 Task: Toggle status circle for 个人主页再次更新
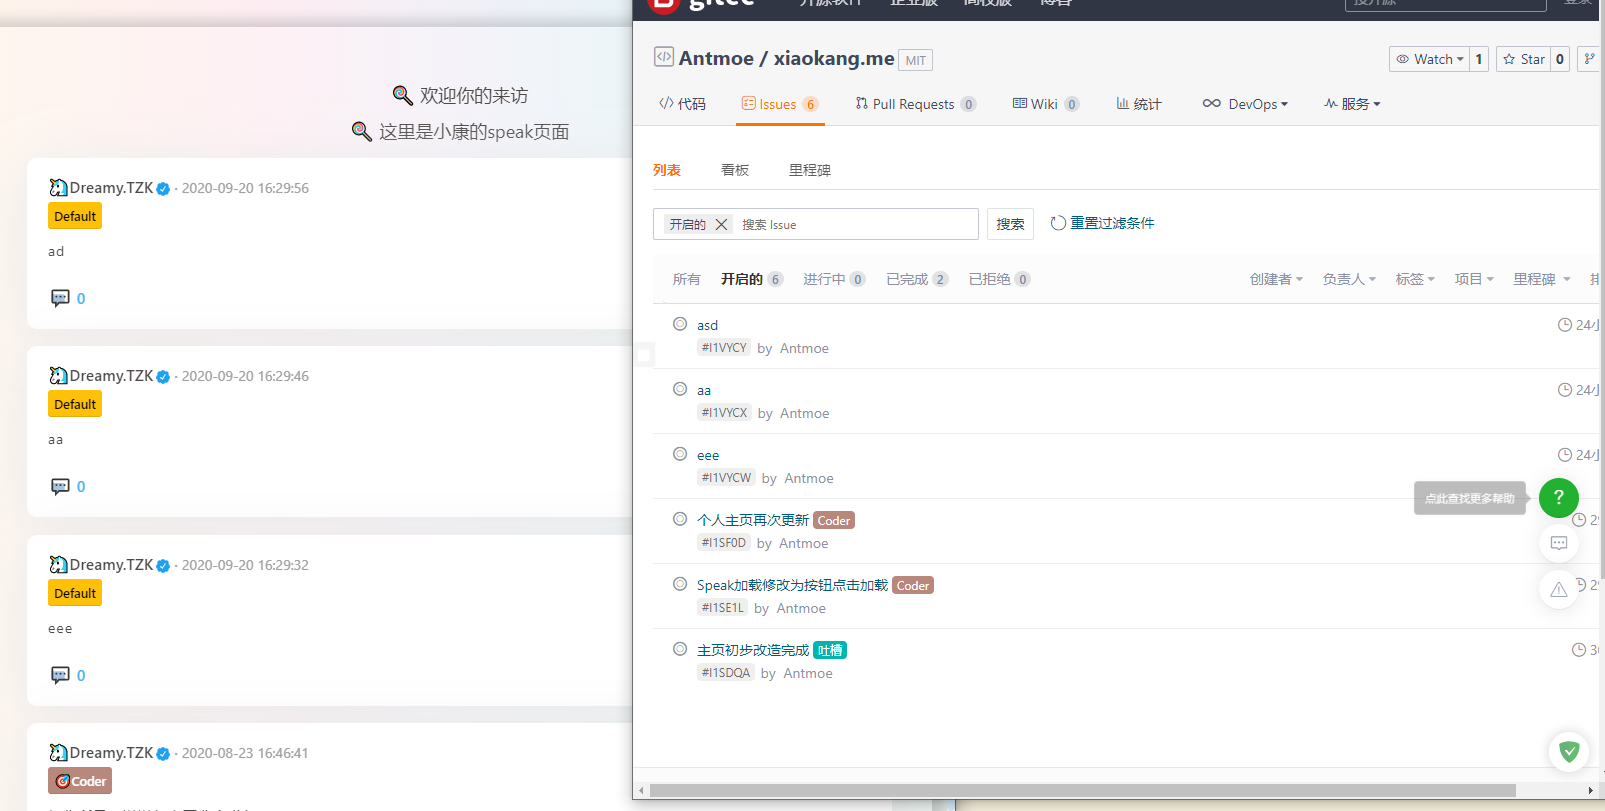680,519
